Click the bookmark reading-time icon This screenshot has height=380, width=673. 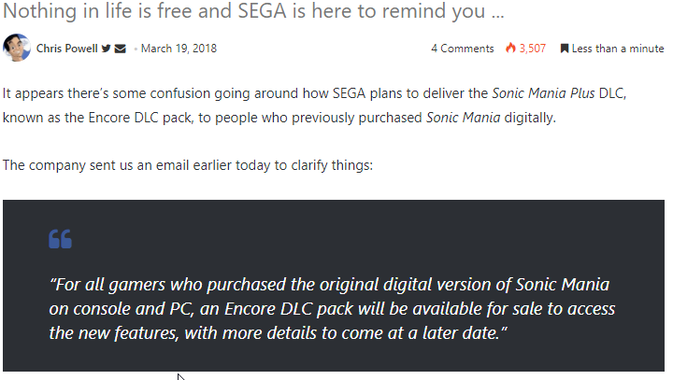tap(564, 49)
